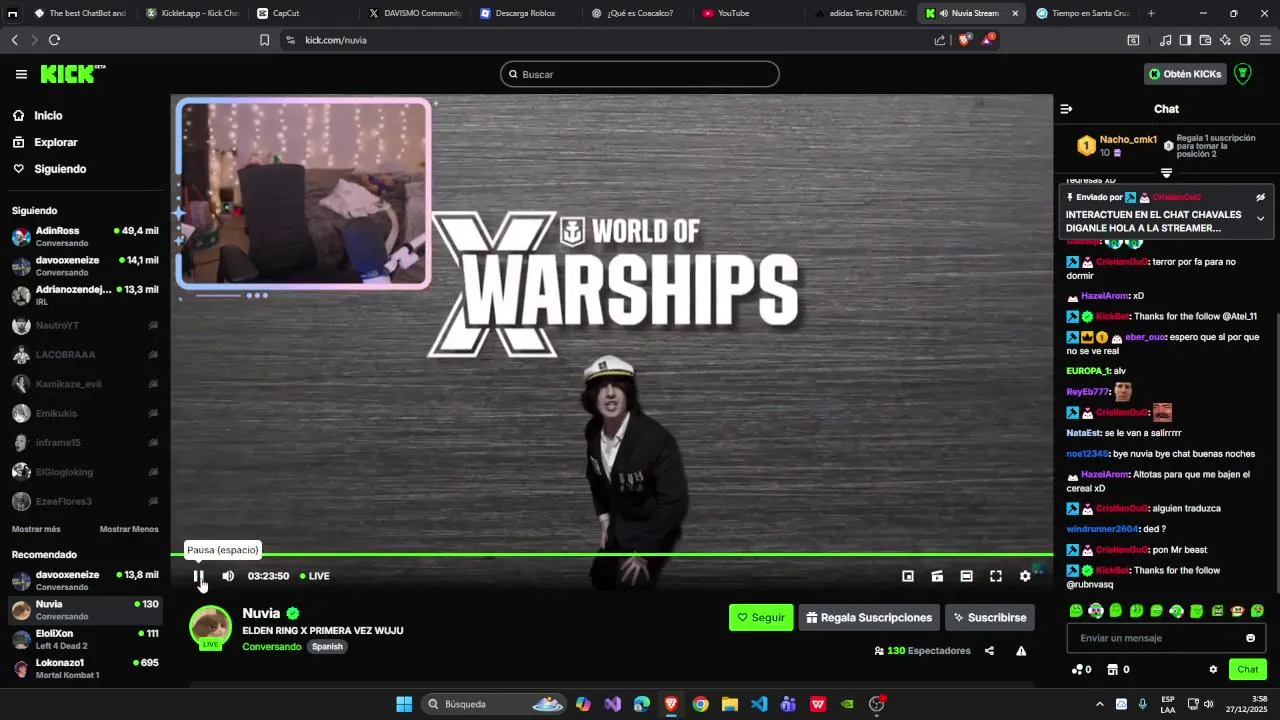This screenshot has width=1280, height=720.
Task: Open a new browser tab
Action: [1151, 13]
